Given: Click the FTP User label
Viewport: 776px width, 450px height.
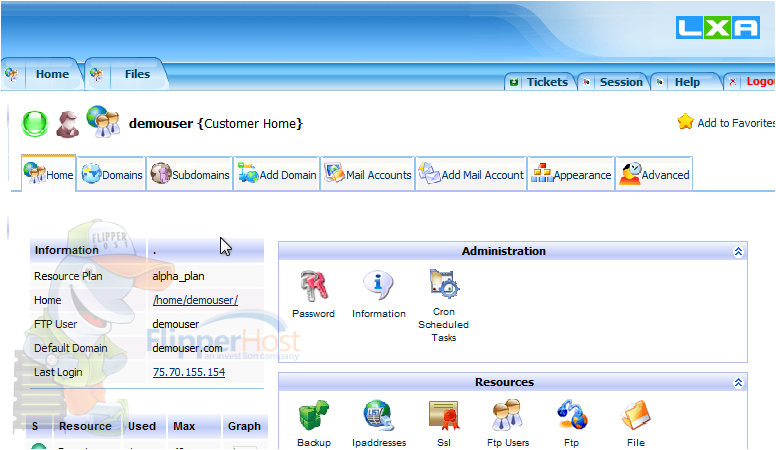Looking at the screenshot, I should click(x=55, y=324).
